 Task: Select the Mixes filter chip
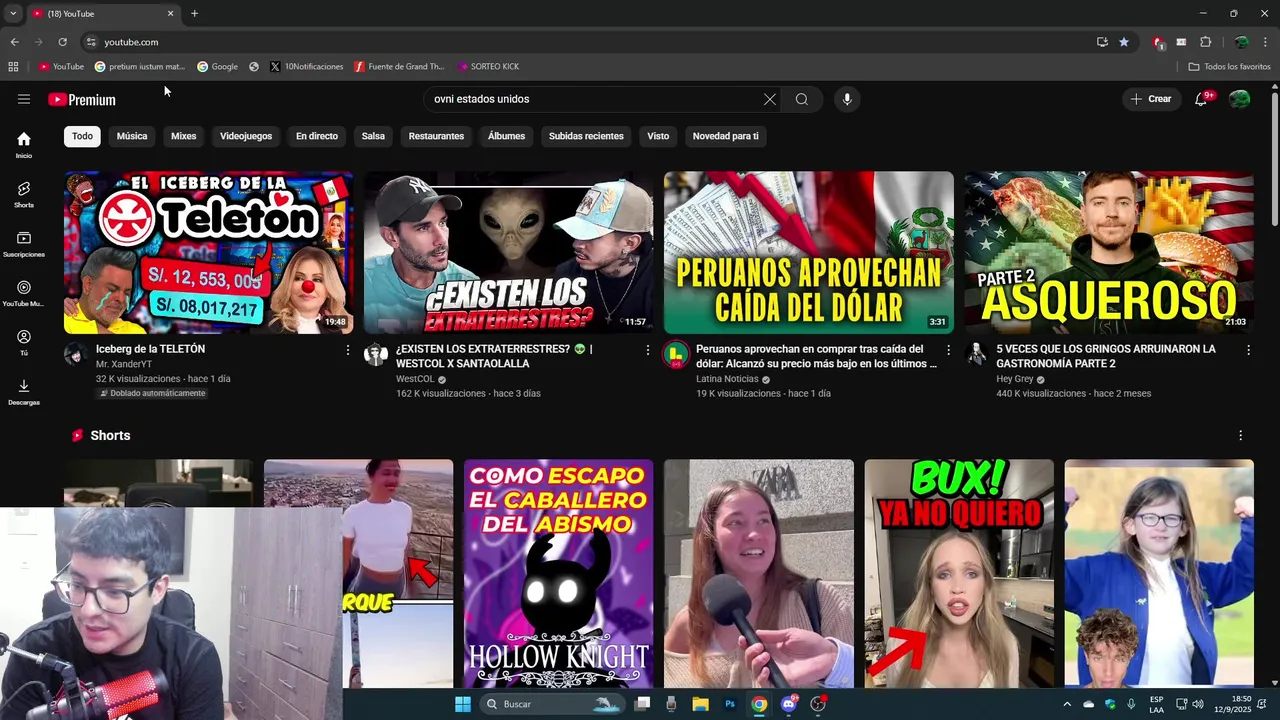pyautogui.click(x=184, y=136)
